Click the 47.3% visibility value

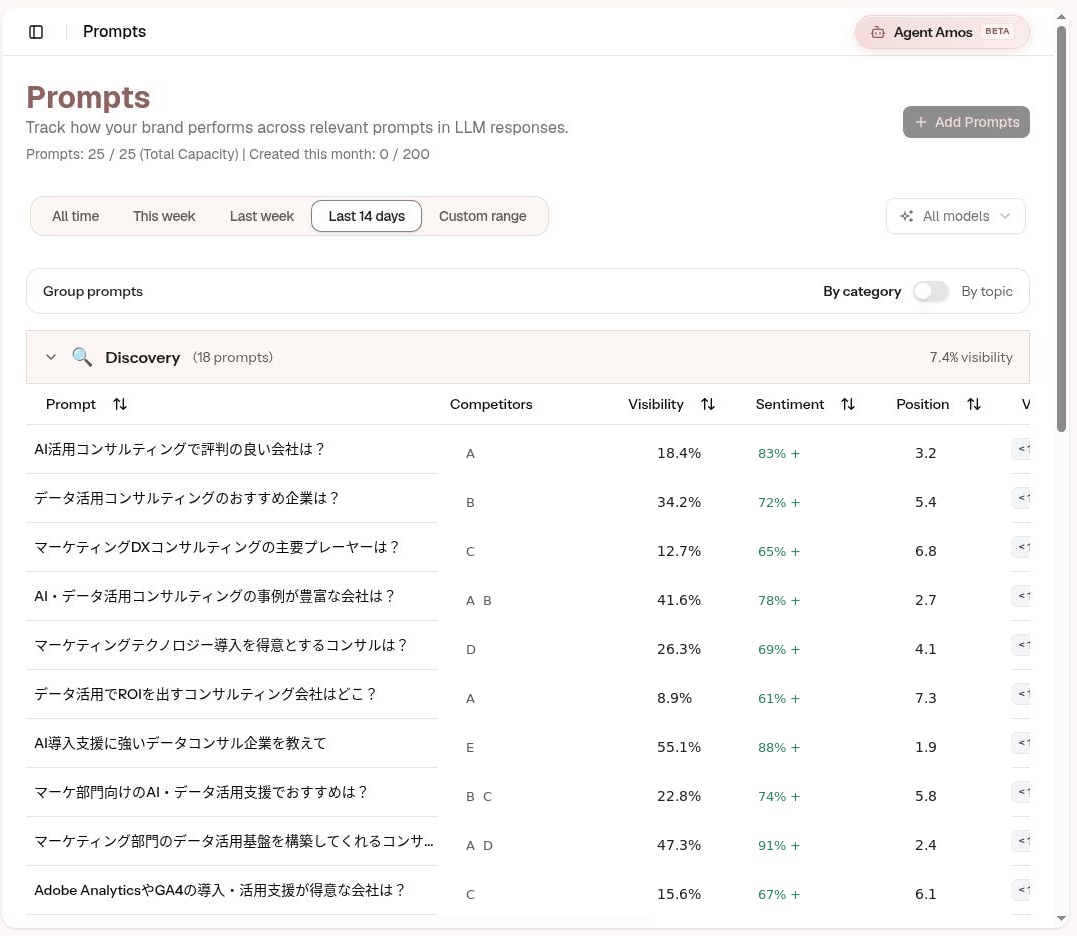(x=679, y=845)
